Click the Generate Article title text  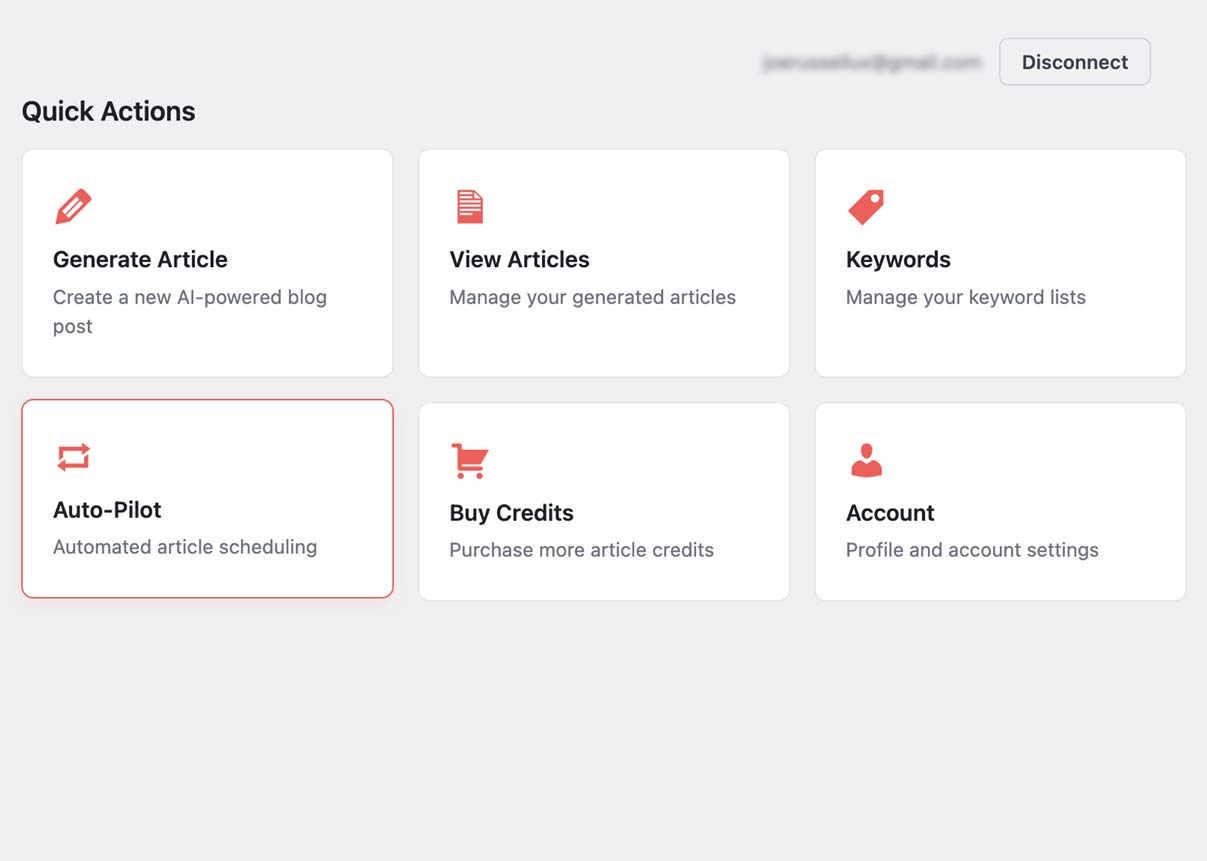point(140,259)
